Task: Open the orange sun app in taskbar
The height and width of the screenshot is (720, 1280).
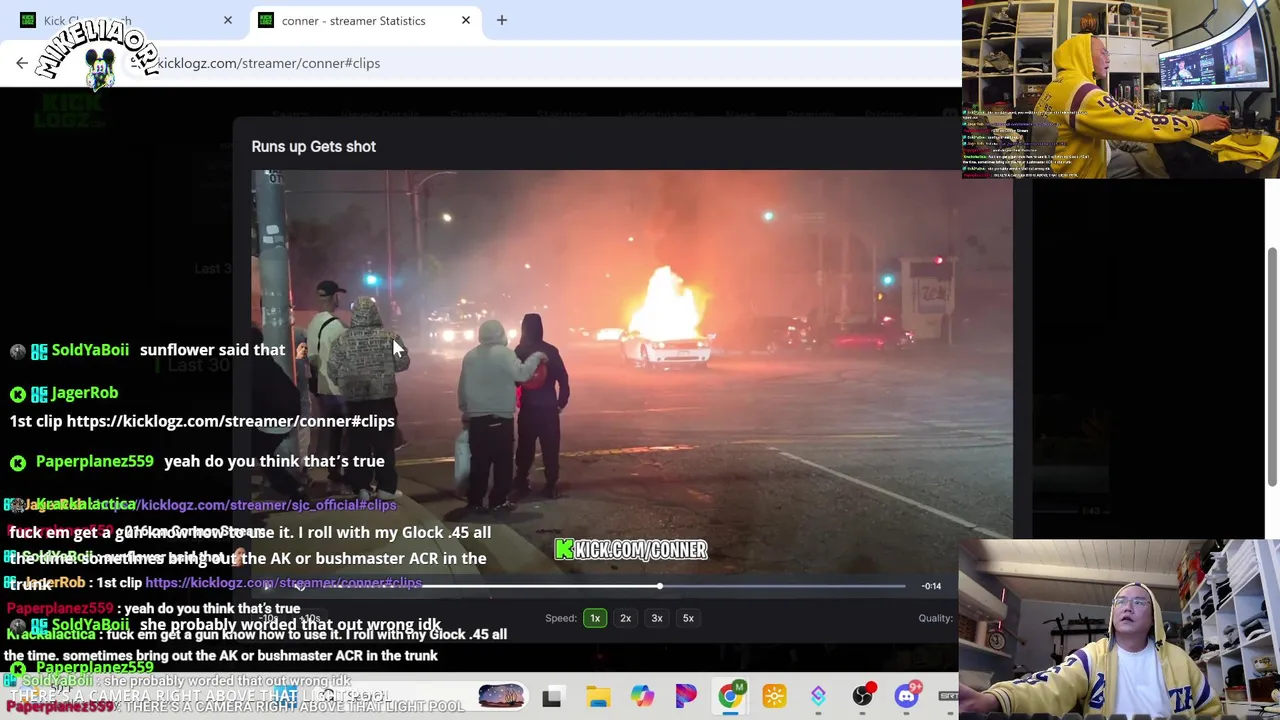Action: (x=774, y=697)
